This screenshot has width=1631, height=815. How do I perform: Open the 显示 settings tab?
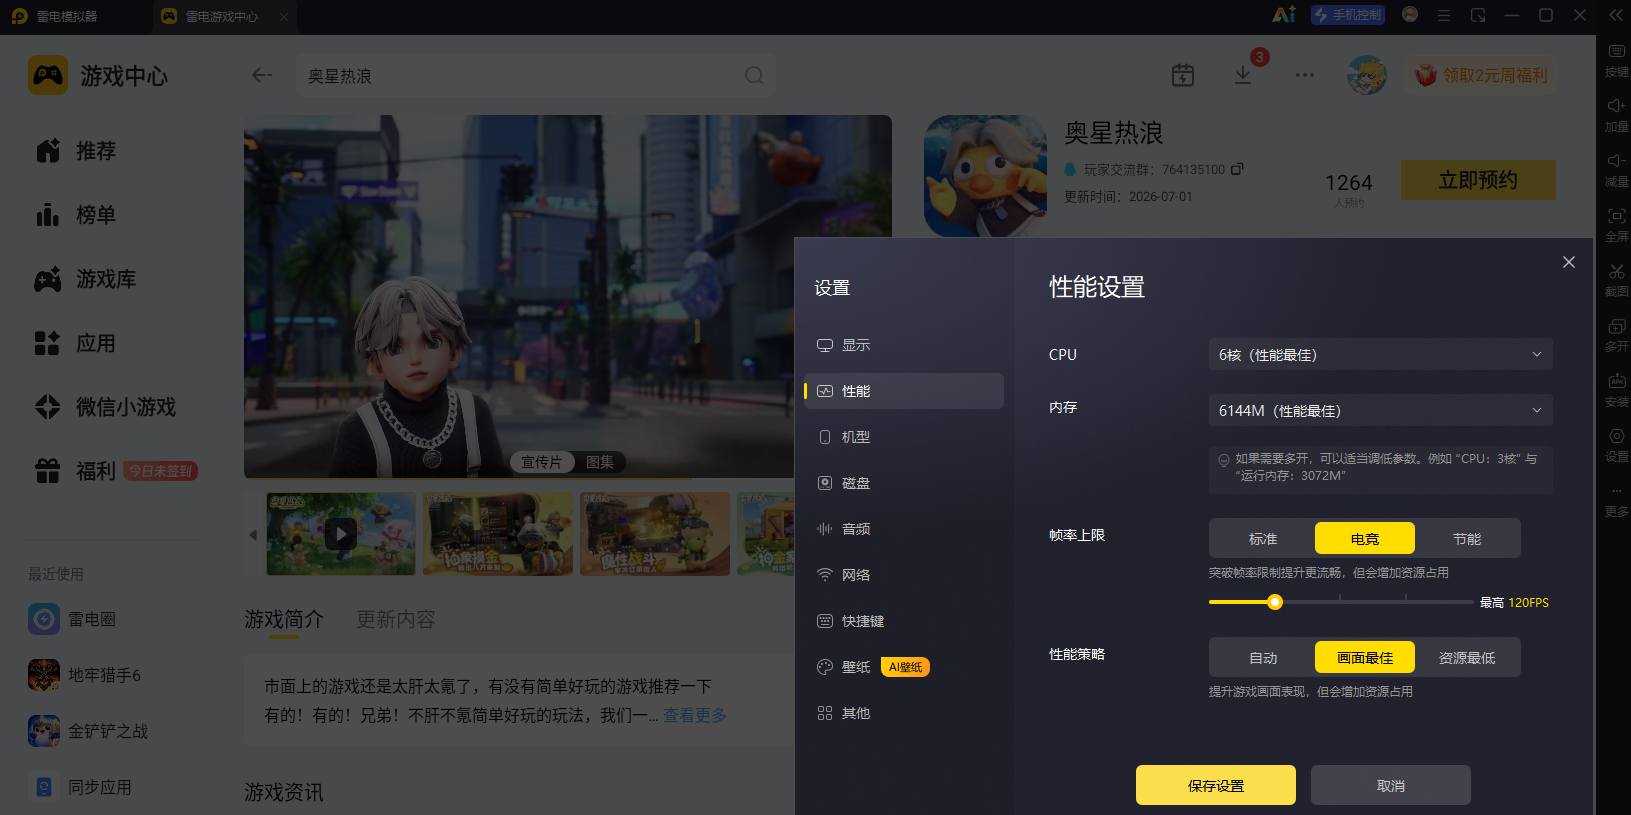pos(904,345)
